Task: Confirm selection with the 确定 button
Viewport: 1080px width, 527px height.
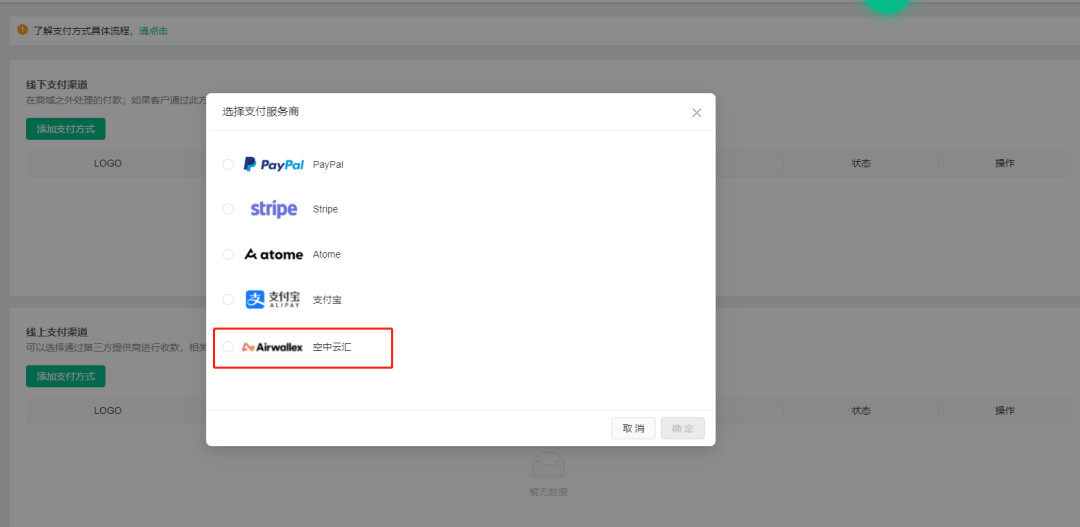Action: pos(682,428)
